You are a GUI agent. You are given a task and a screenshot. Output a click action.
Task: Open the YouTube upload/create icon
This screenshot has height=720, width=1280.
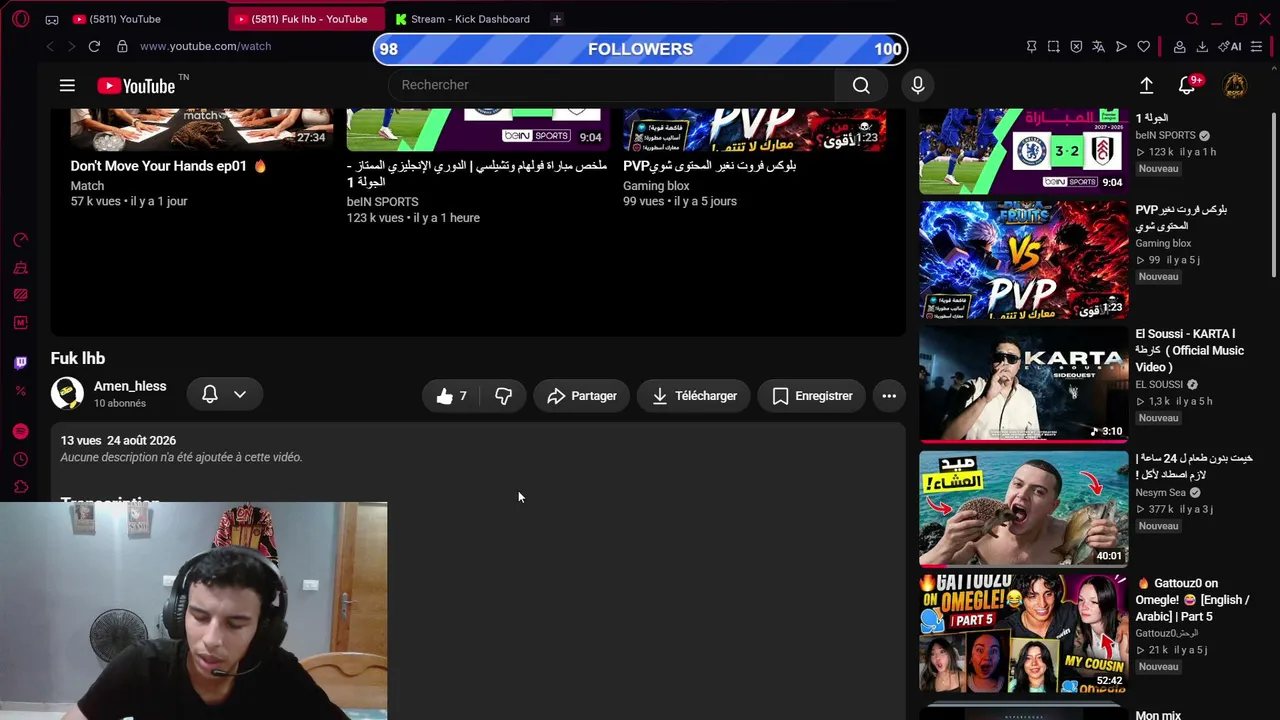[x=1147, y=85]
